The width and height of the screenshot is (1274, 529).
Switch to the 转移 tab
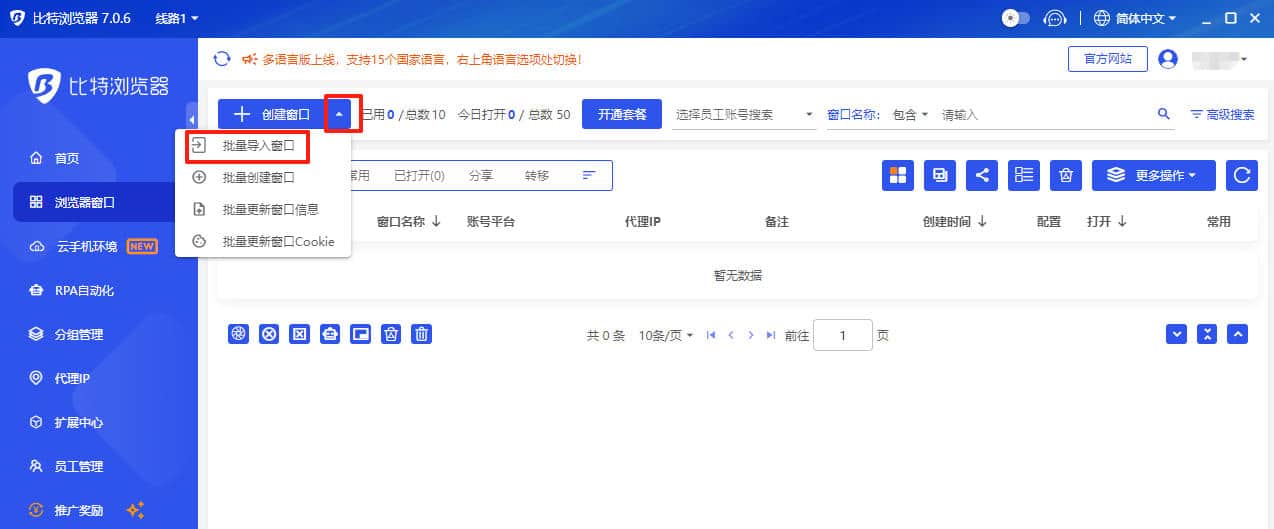pyautogui.click(x=537, y=175)
